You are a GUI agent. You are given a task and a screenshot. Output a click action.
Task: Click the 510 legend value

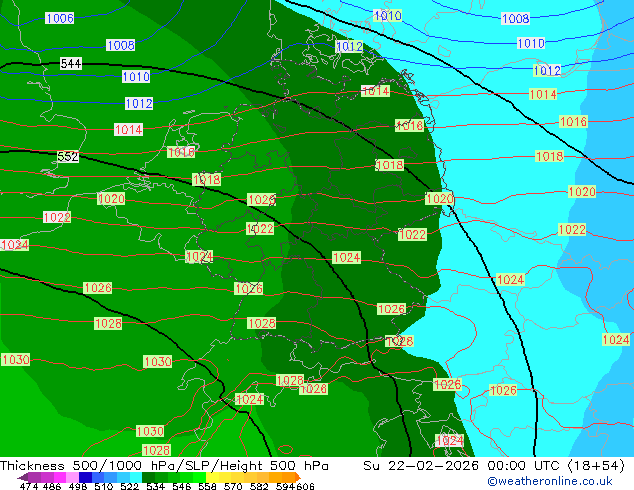[x=104, y=486]
